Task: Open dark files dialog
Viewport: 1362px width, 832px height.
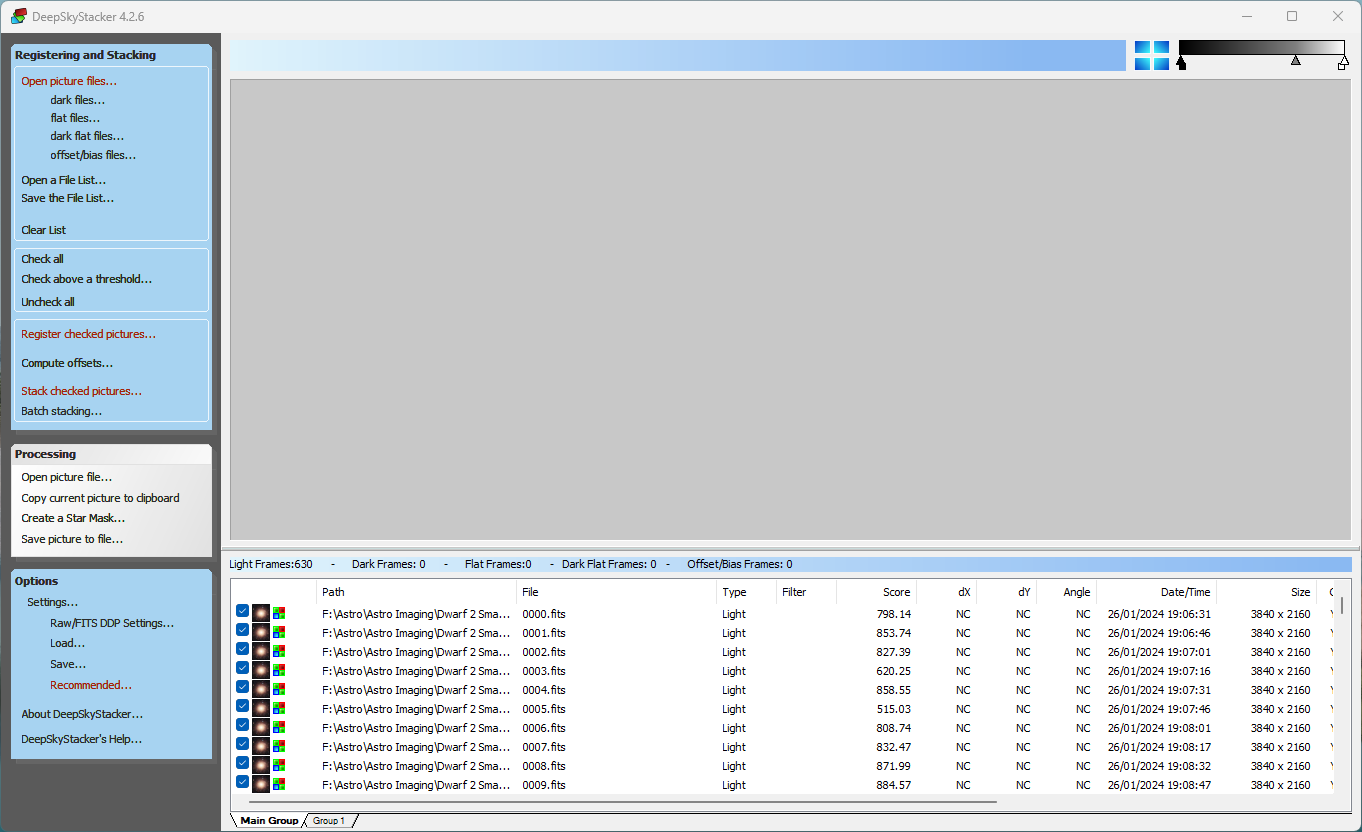Action: click(78, 100)
